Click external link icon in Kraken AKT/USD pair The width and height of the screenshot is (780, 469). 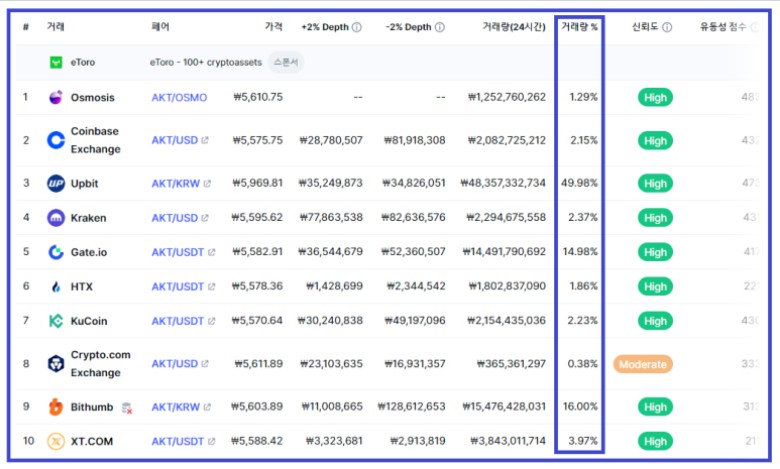204,218
